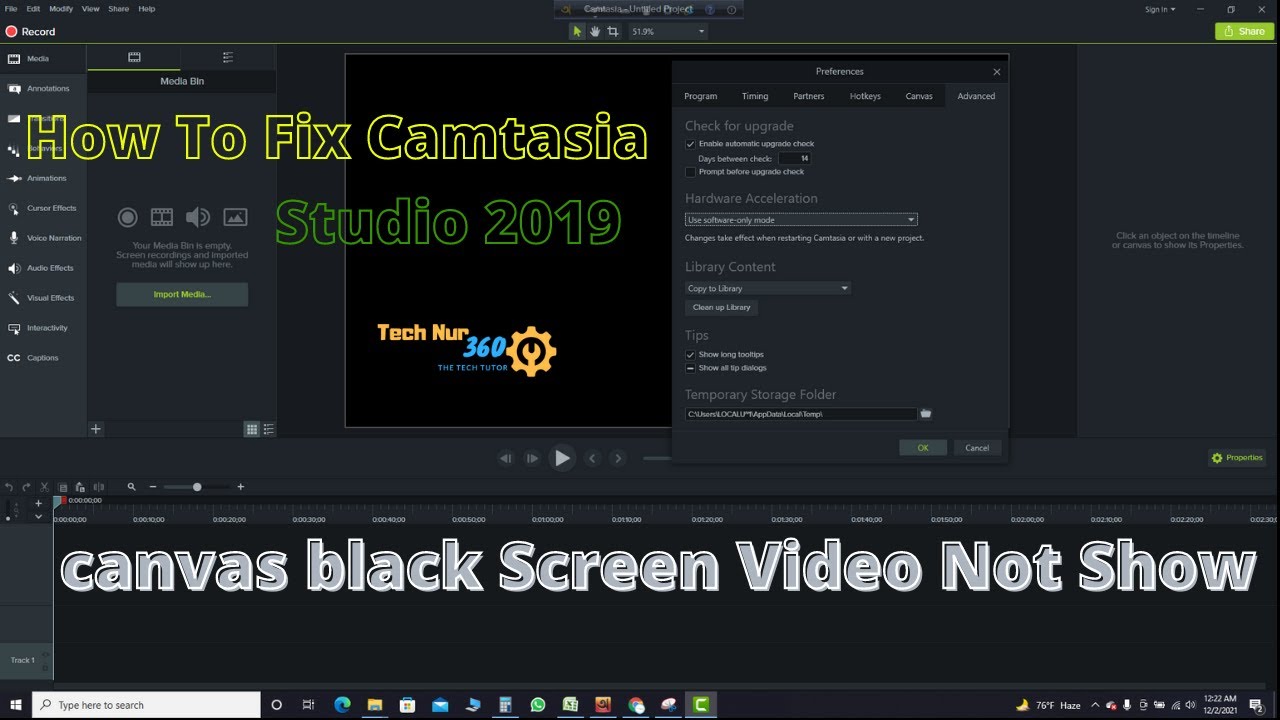Open the Interactivity panel

(x=43, y=328)
